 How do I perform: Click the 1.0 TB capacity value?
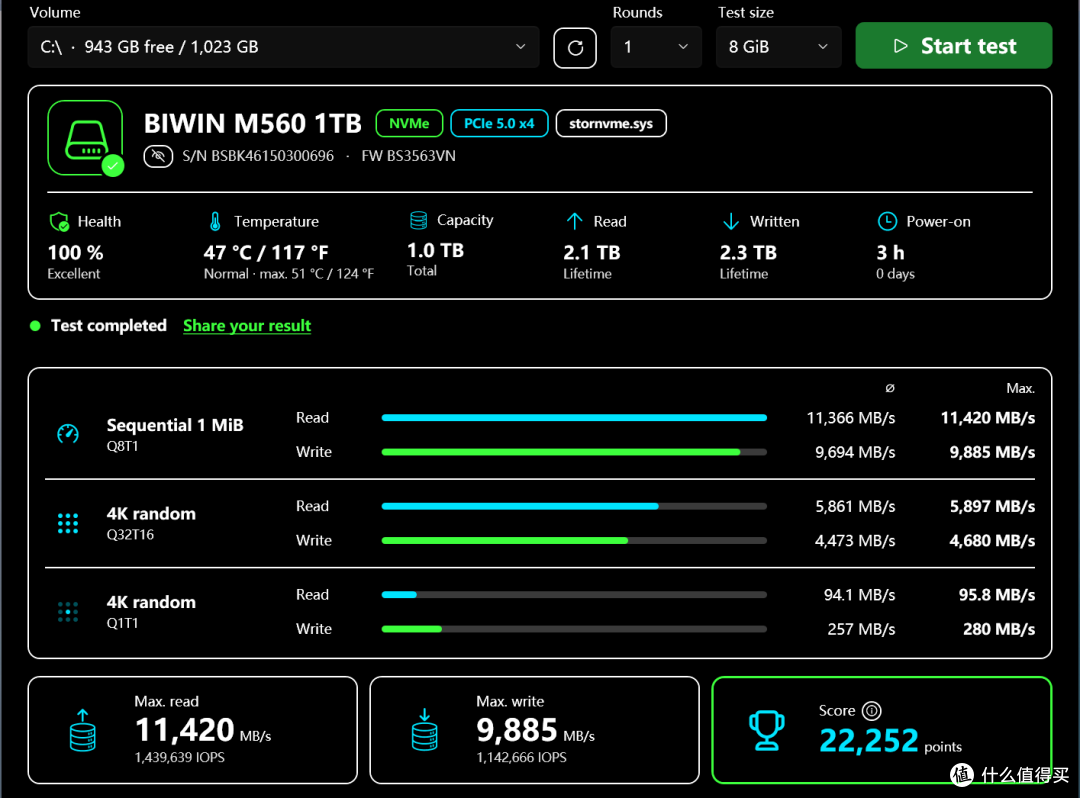[x=435, y=250]
